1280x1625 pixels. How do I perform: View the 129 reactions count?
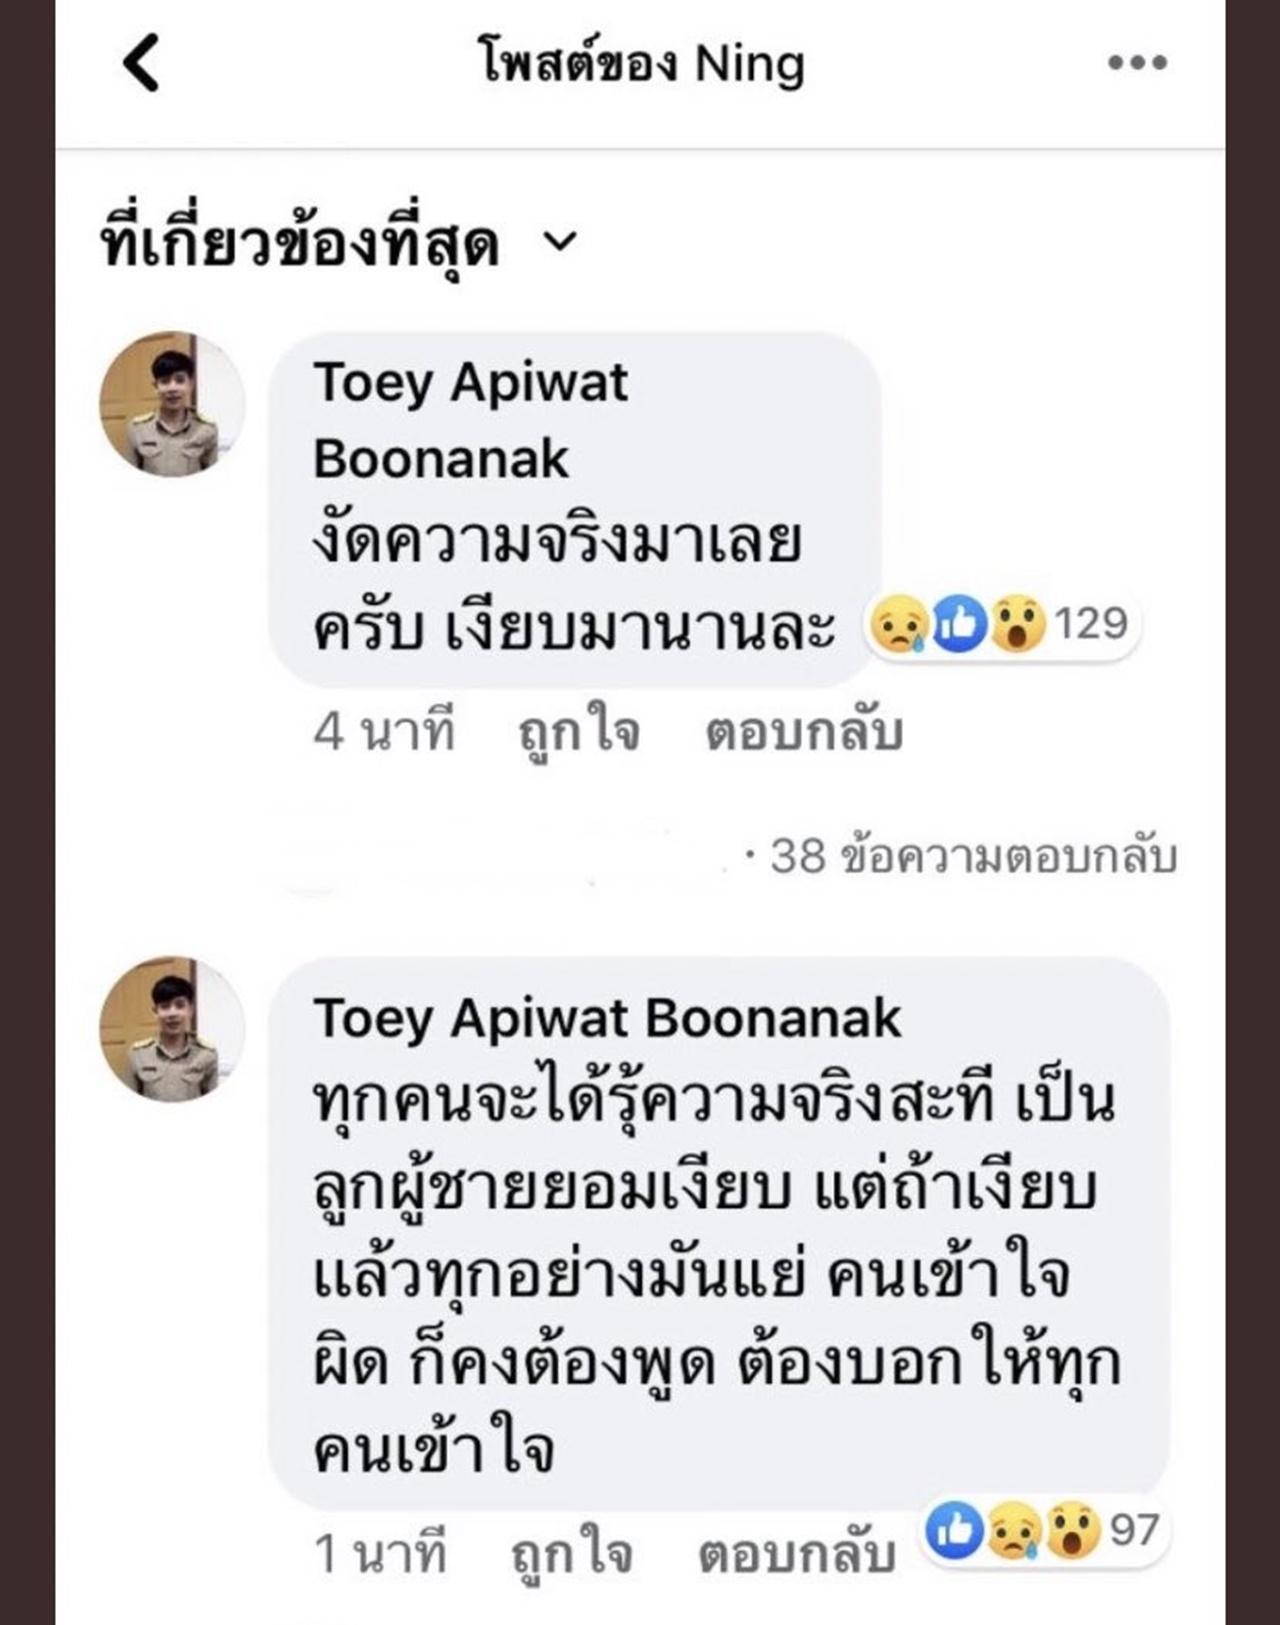(x=1090, y=624)
